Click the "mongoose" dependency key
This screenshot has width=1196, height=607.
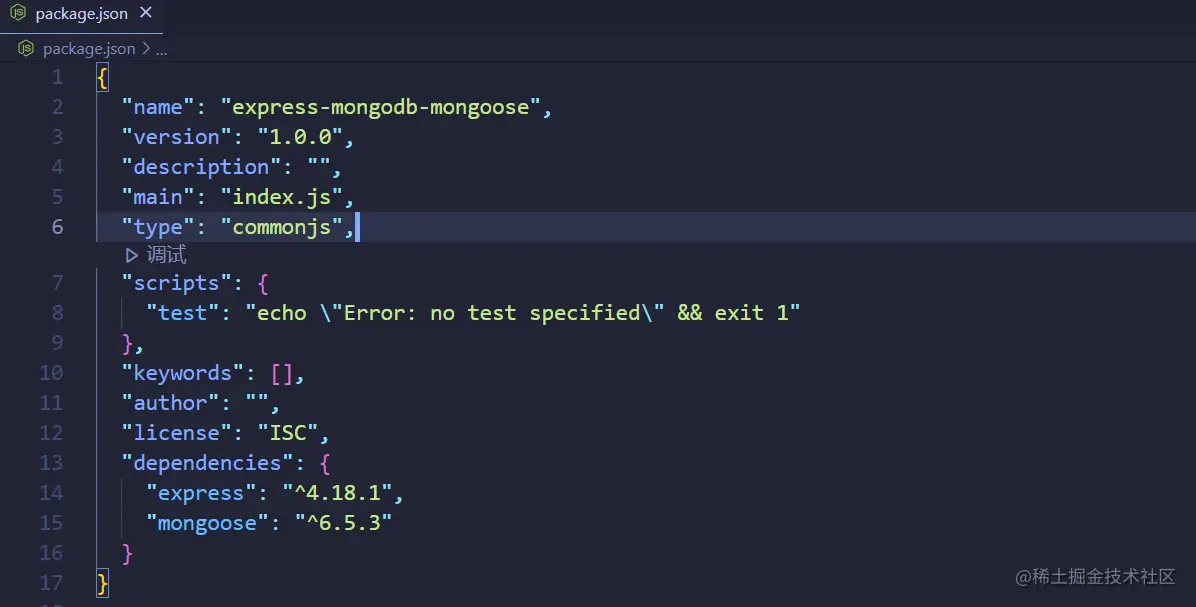[x=207, y=523]
